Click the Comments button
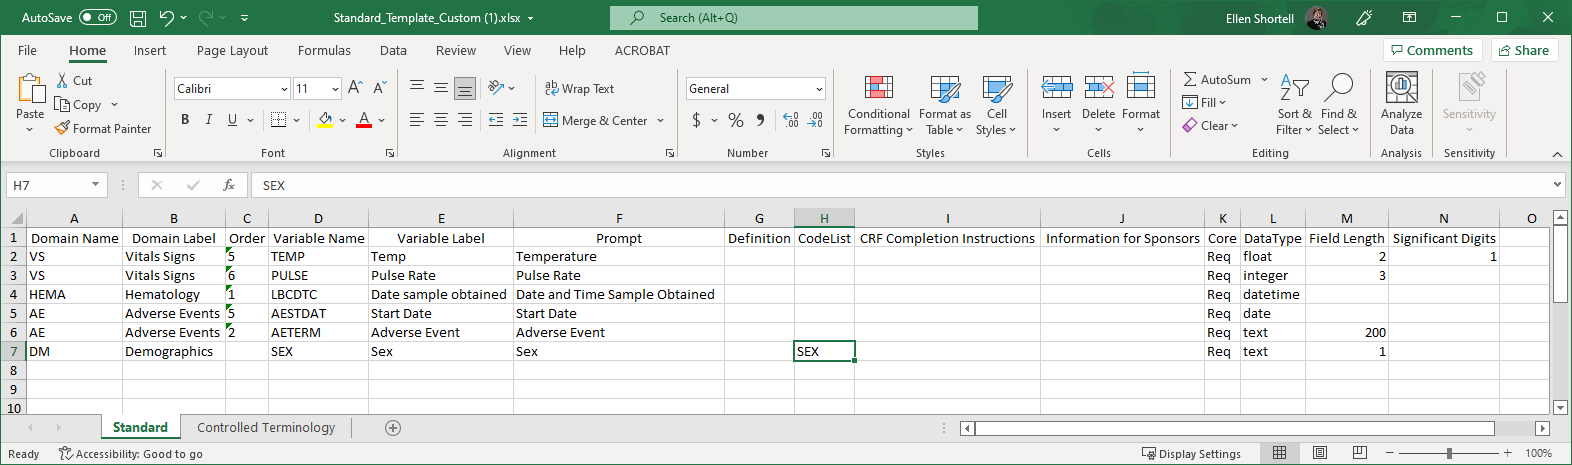The image size is (1572, 465). click(x=1430, y=50)
